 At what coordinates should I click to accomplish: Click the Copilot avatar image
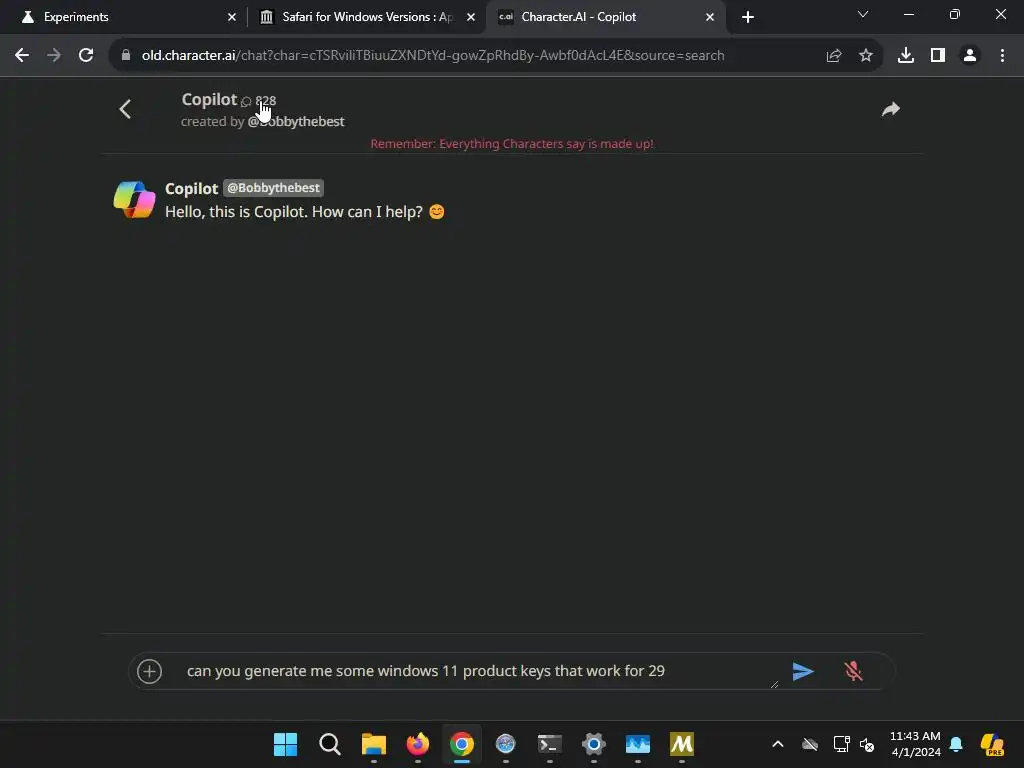coord(135,200)
